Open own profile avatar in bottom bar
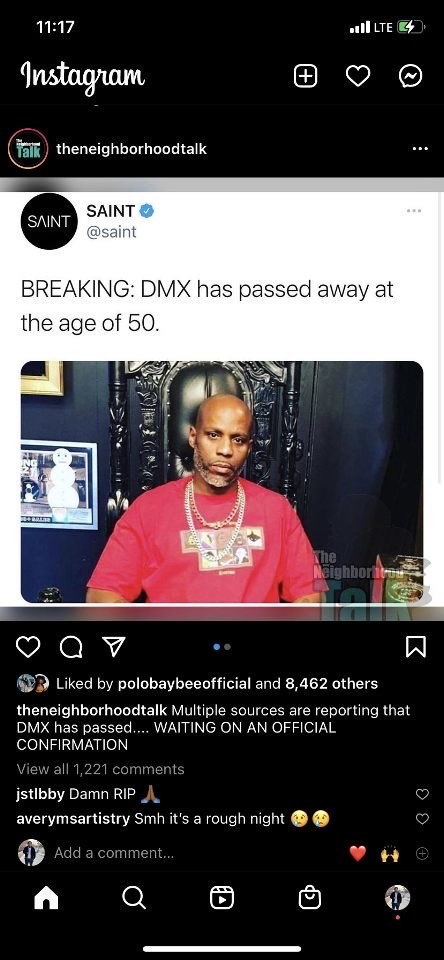This screenshot has height=960, width=444. pos(397,898)
